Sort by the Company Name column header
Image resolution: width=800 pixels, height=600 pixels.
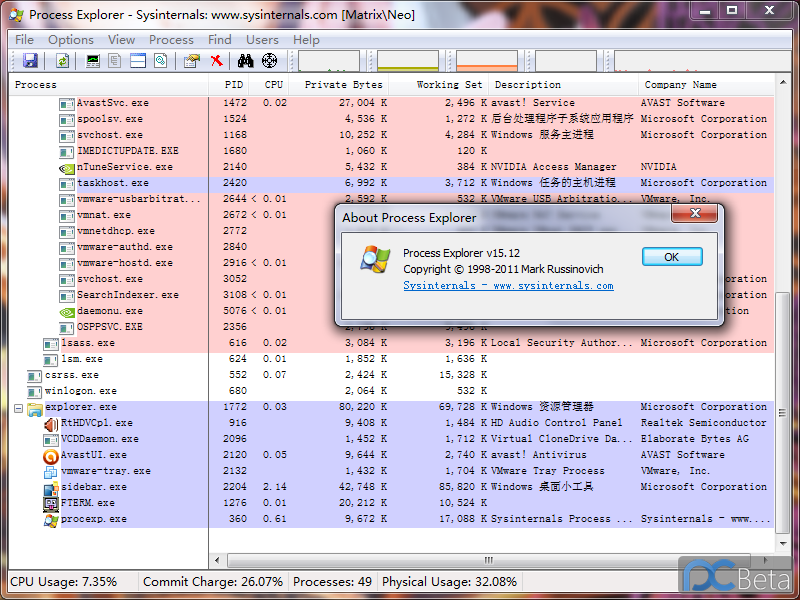[x=706, y=85]
